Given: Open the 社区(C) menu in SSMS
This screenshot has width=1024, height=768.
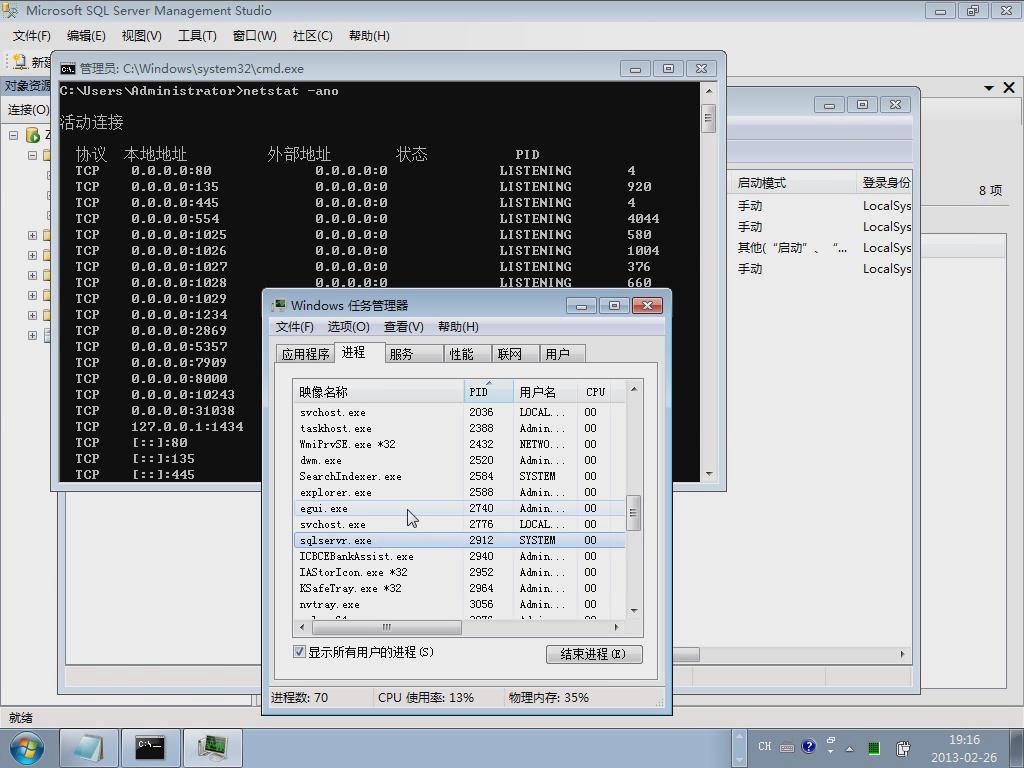Looking at the screenshot, I should pyautogui.click(x=313, y=36).
